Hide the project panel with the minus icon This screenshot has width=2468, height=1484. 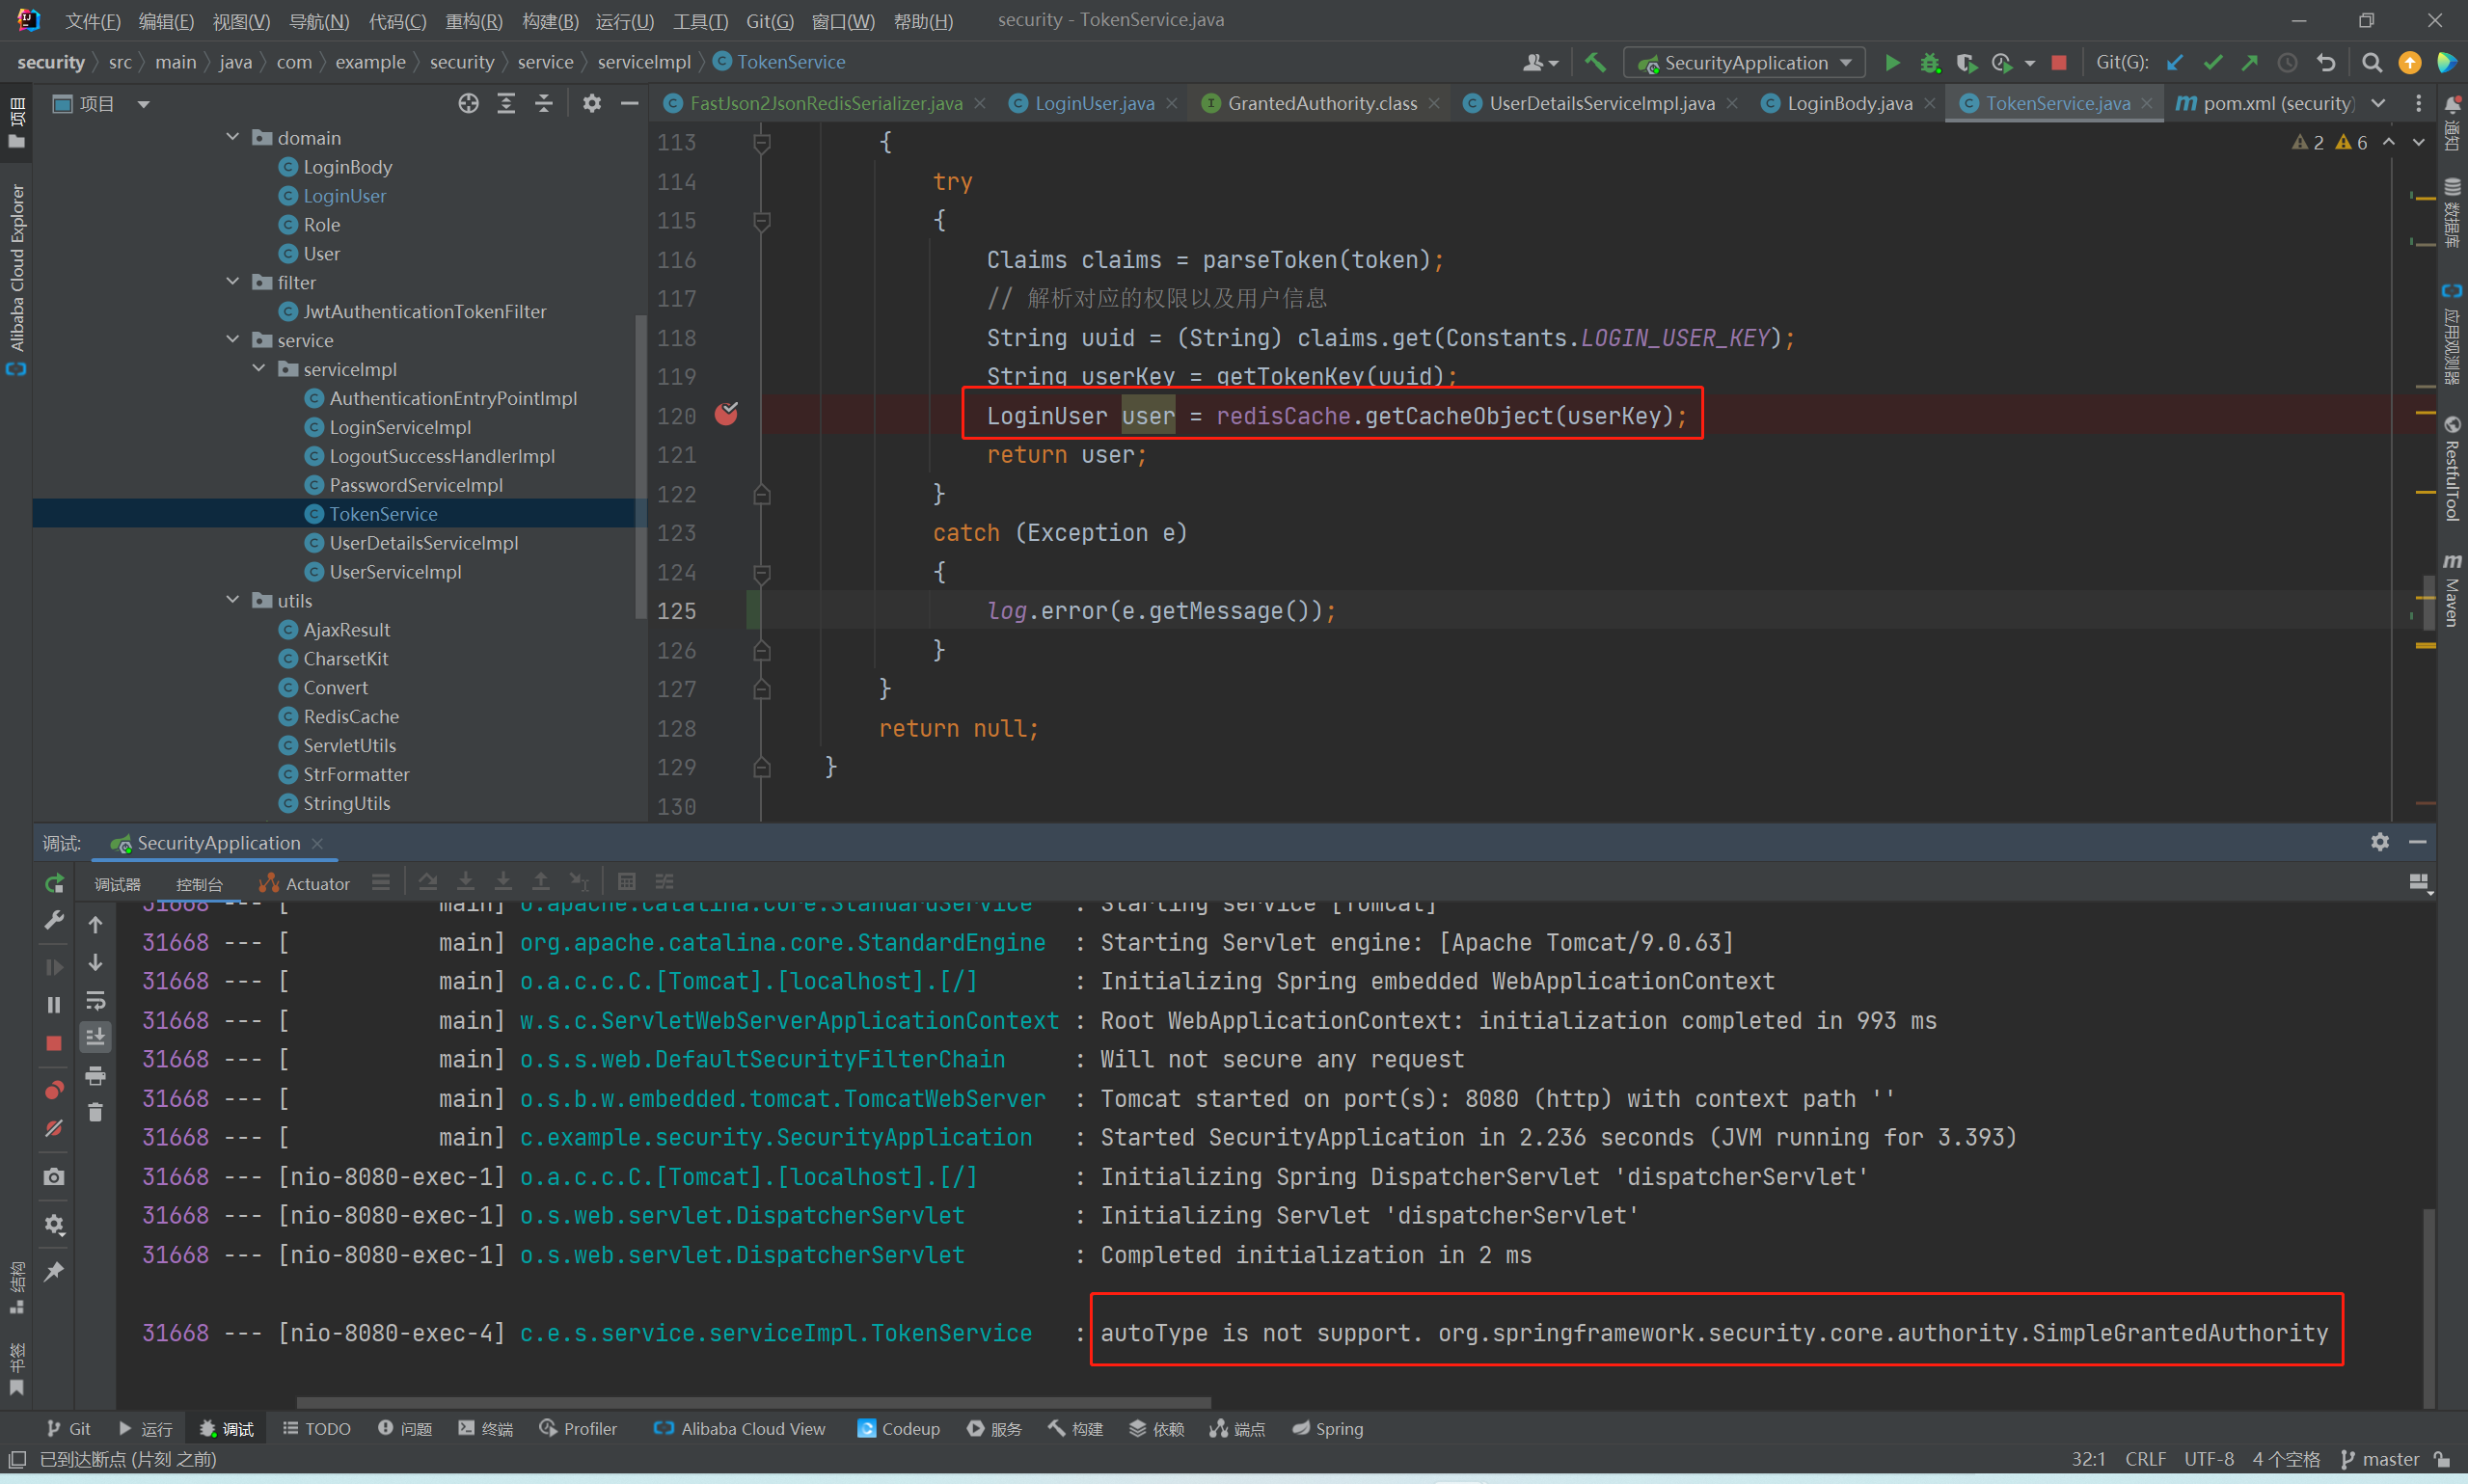point(629,104)
